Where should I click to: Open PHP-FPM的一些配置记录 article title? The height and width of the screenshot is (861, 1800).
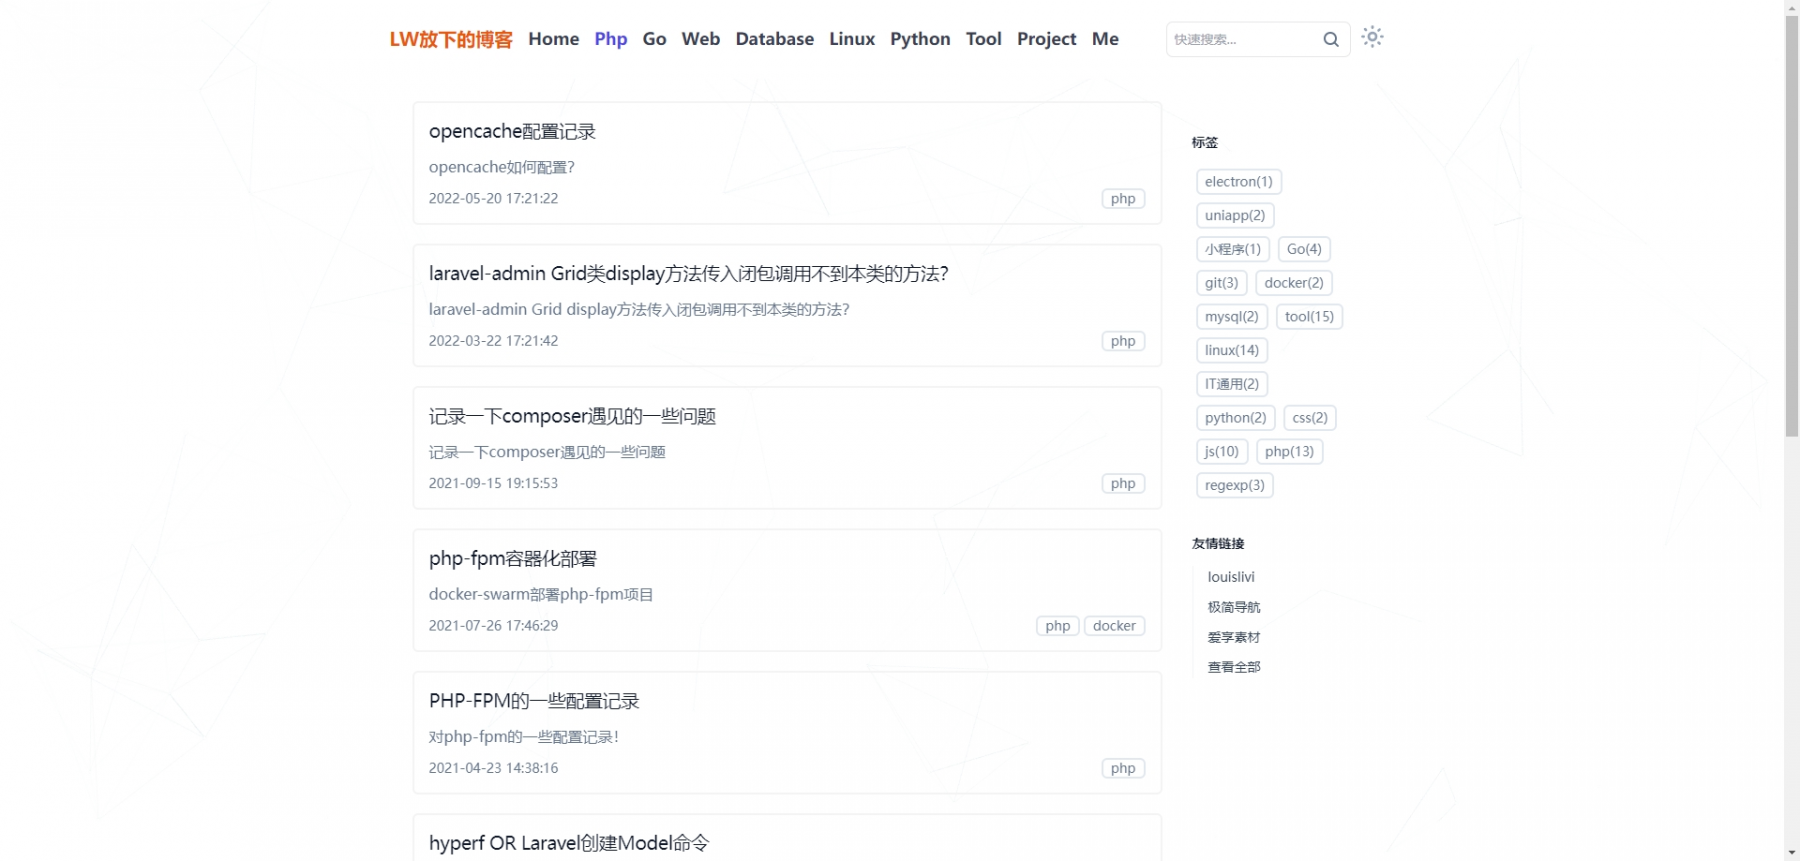(534, 701)
